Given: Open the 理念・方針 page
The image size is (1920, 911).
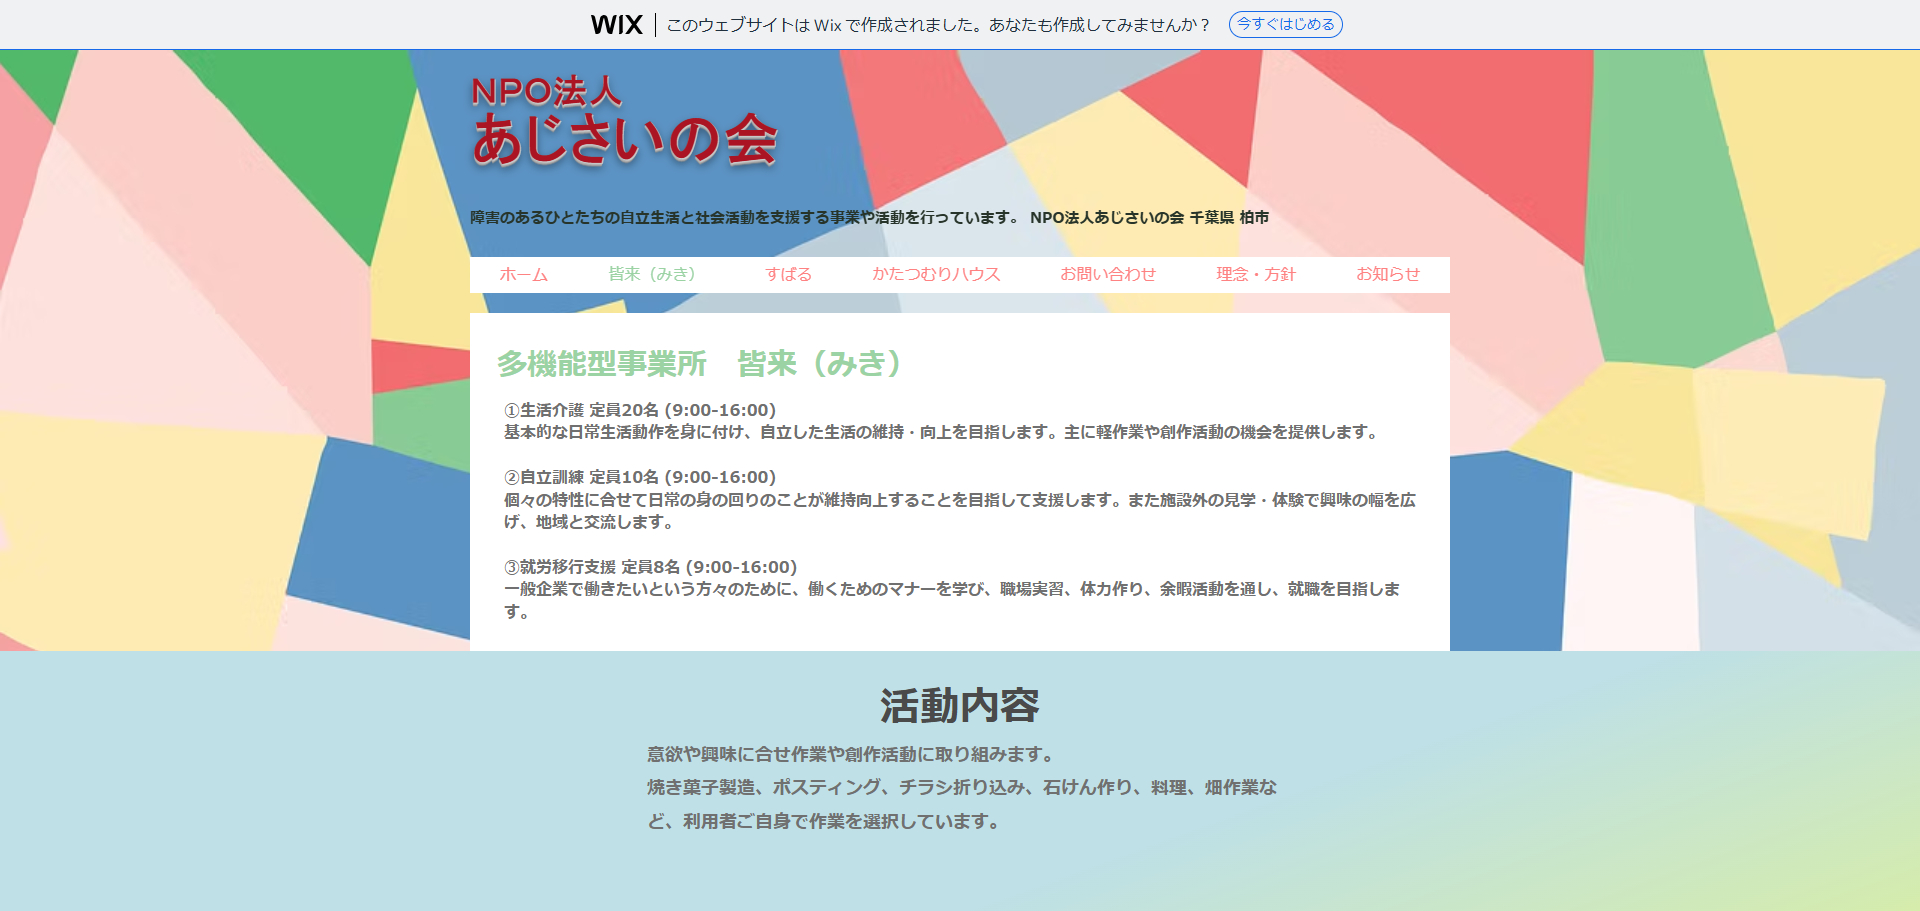Looking at the screenshot, I should tap(1254, 274).
